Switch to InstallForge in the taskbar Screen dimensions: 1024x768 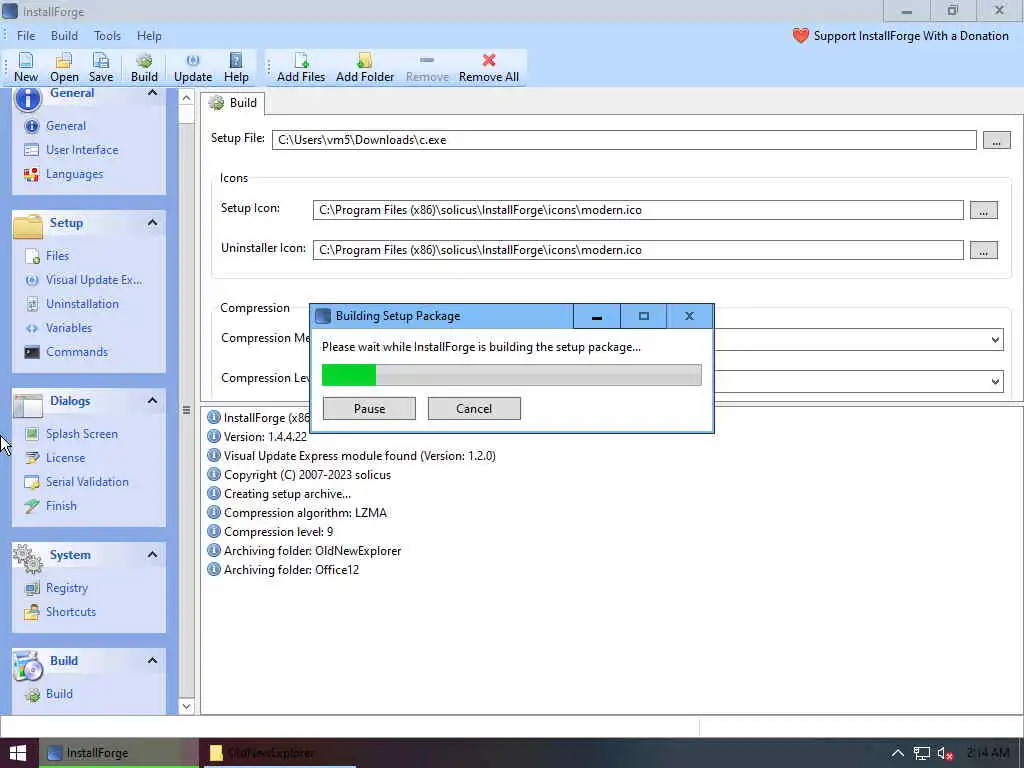[x=118, y=753]
